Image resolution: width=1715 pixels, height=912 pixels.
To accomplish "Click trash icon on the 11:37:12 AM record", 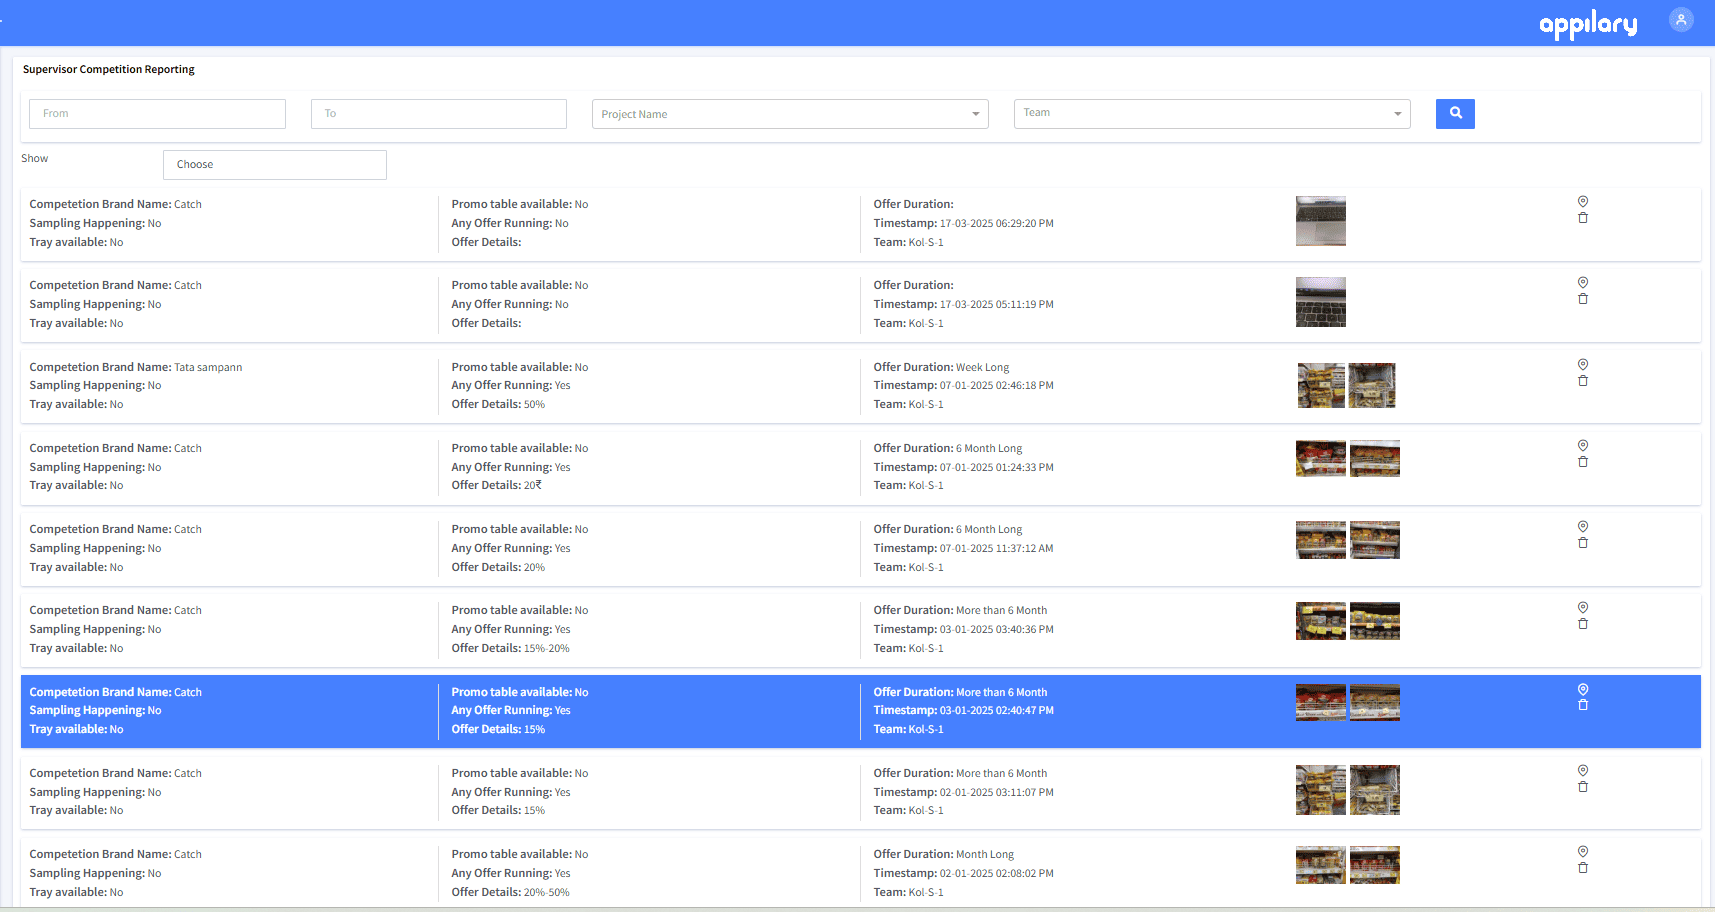I will 1583,542.
